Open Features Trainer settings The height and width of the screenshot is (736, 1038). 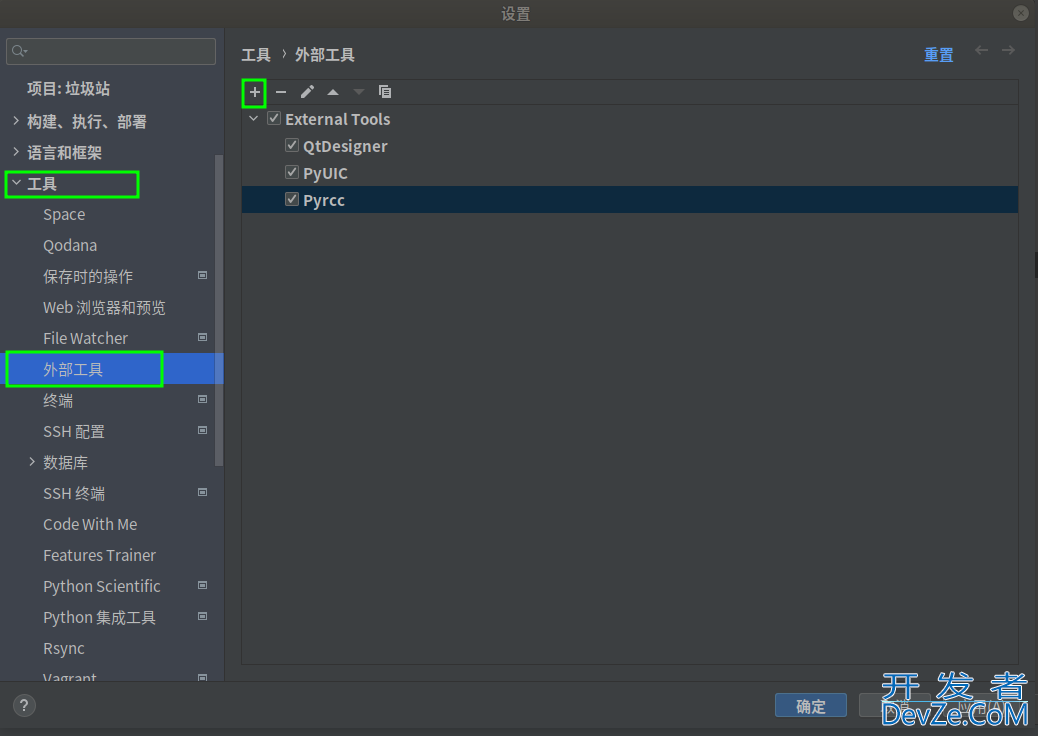[x=99, y=556]
